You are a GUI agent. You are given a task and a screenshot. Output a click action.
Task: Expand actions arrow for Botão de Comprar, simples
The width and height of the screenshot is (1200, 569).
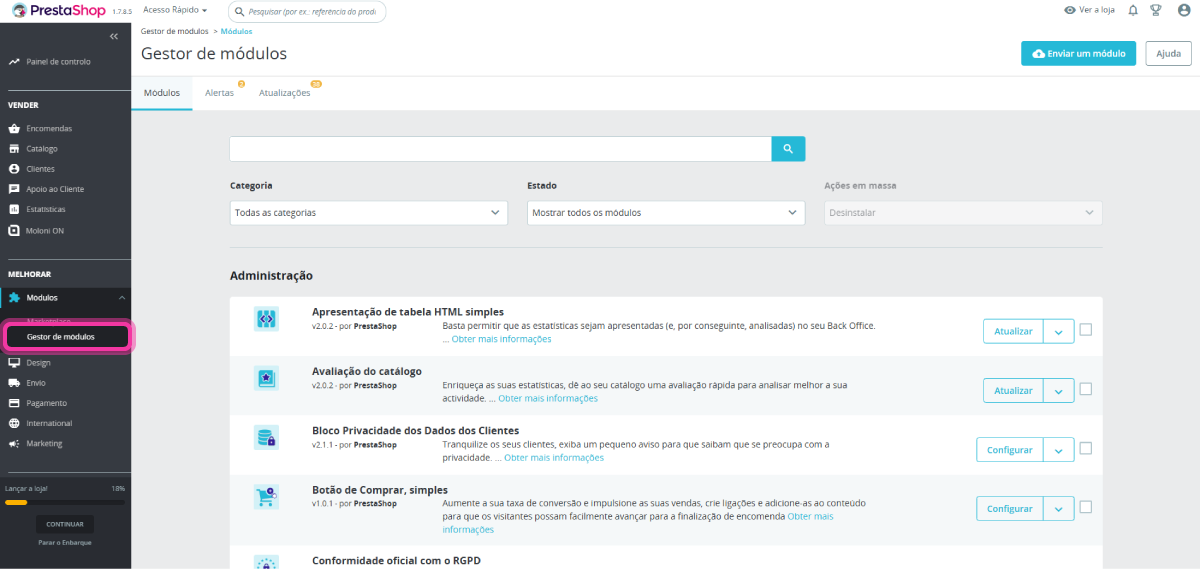point(1059,509)
